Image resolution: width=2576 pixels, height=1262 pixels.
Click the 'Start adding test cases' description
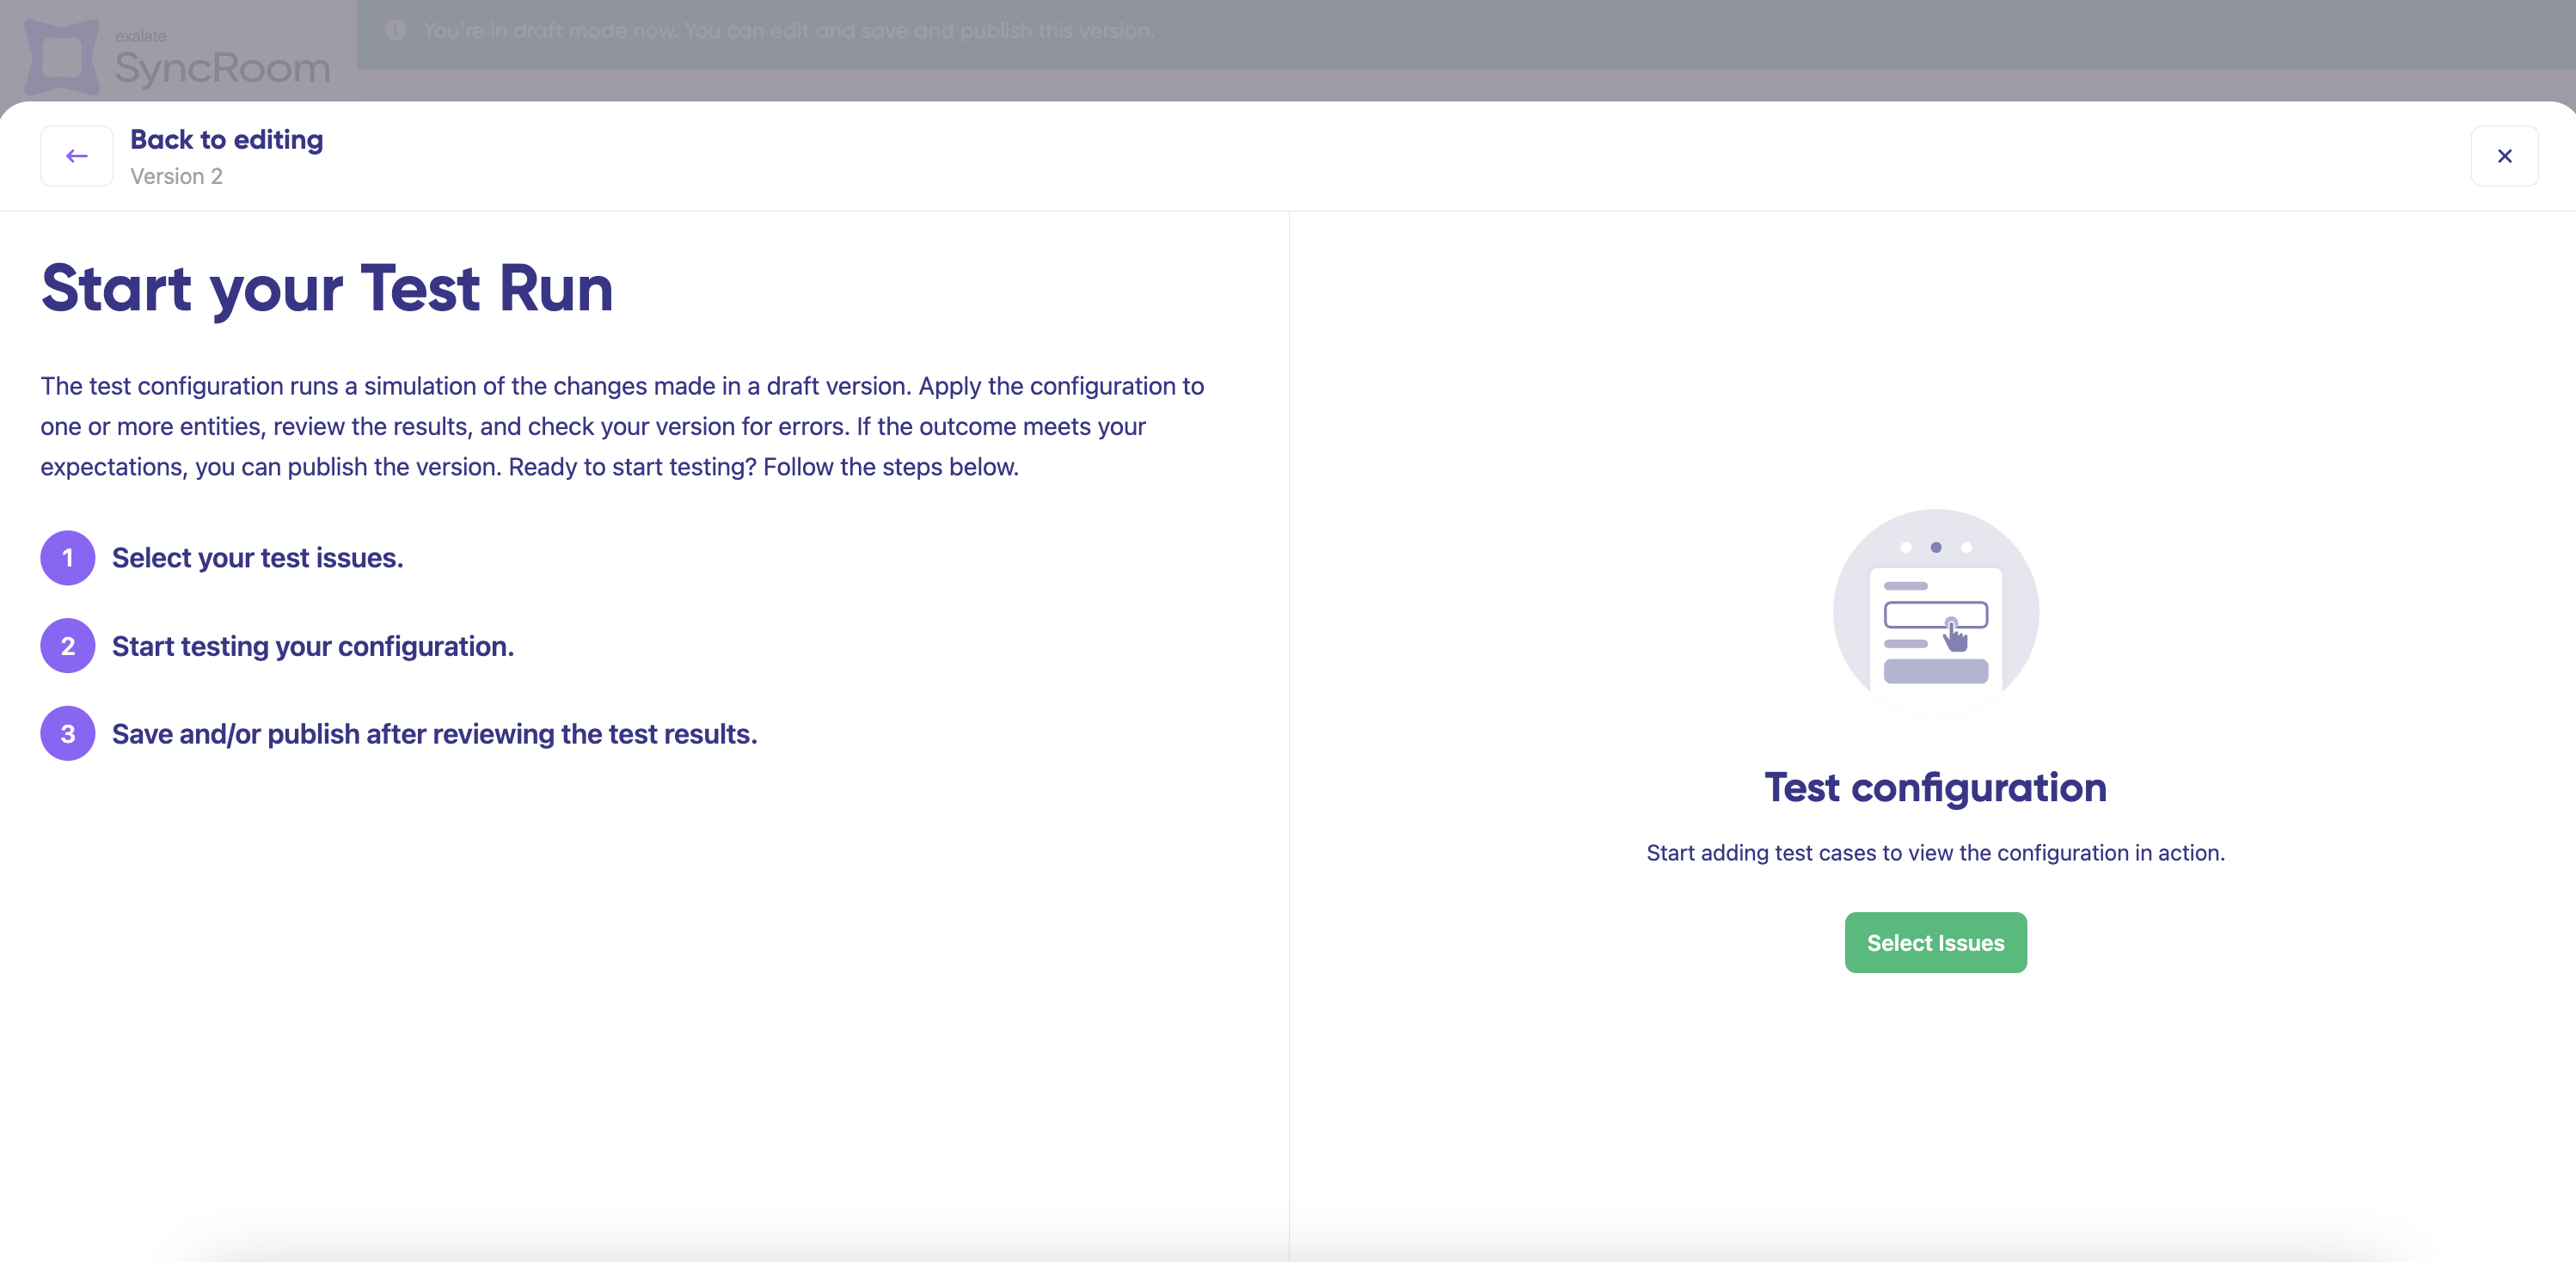[1935, 853]
